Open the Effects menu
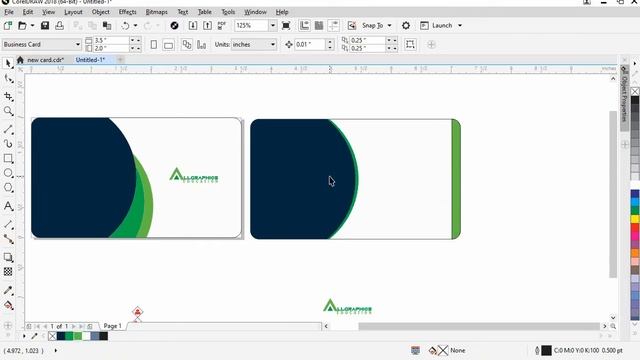Screen dimensions: 640x360 click(127, 12)
